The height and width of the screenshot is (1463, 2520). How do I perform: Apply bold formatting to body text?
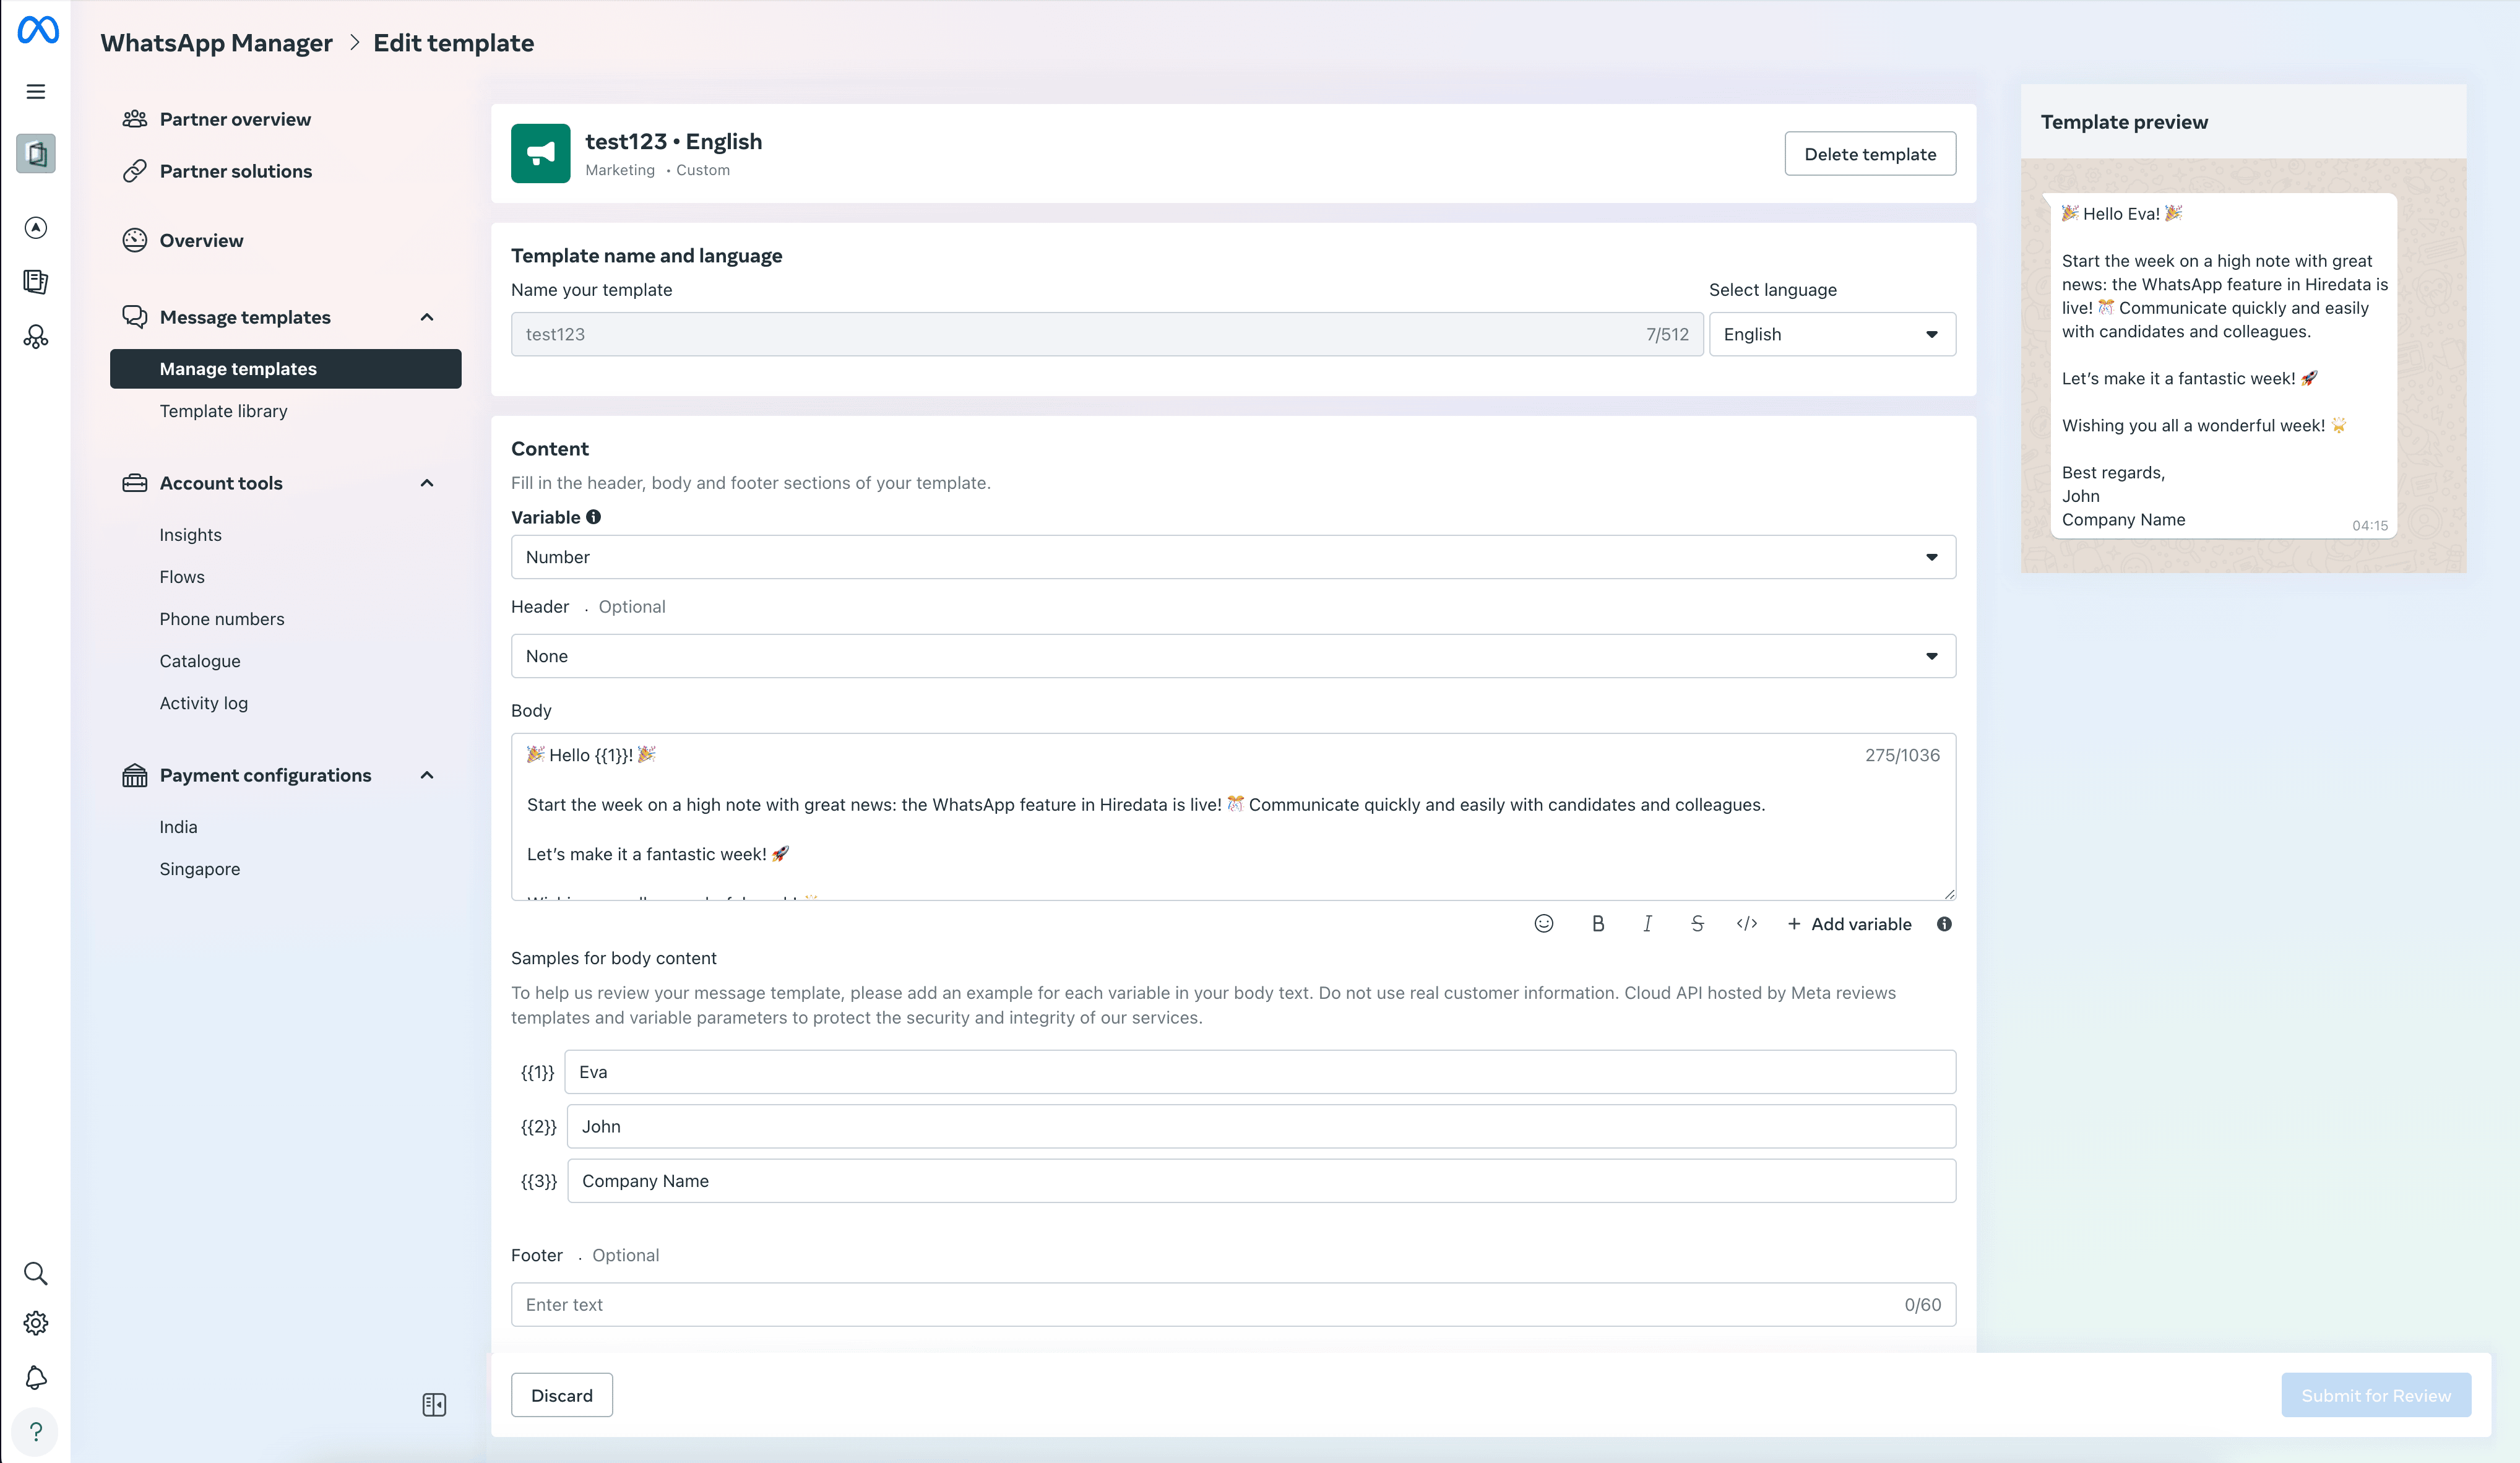point(1598,923)
